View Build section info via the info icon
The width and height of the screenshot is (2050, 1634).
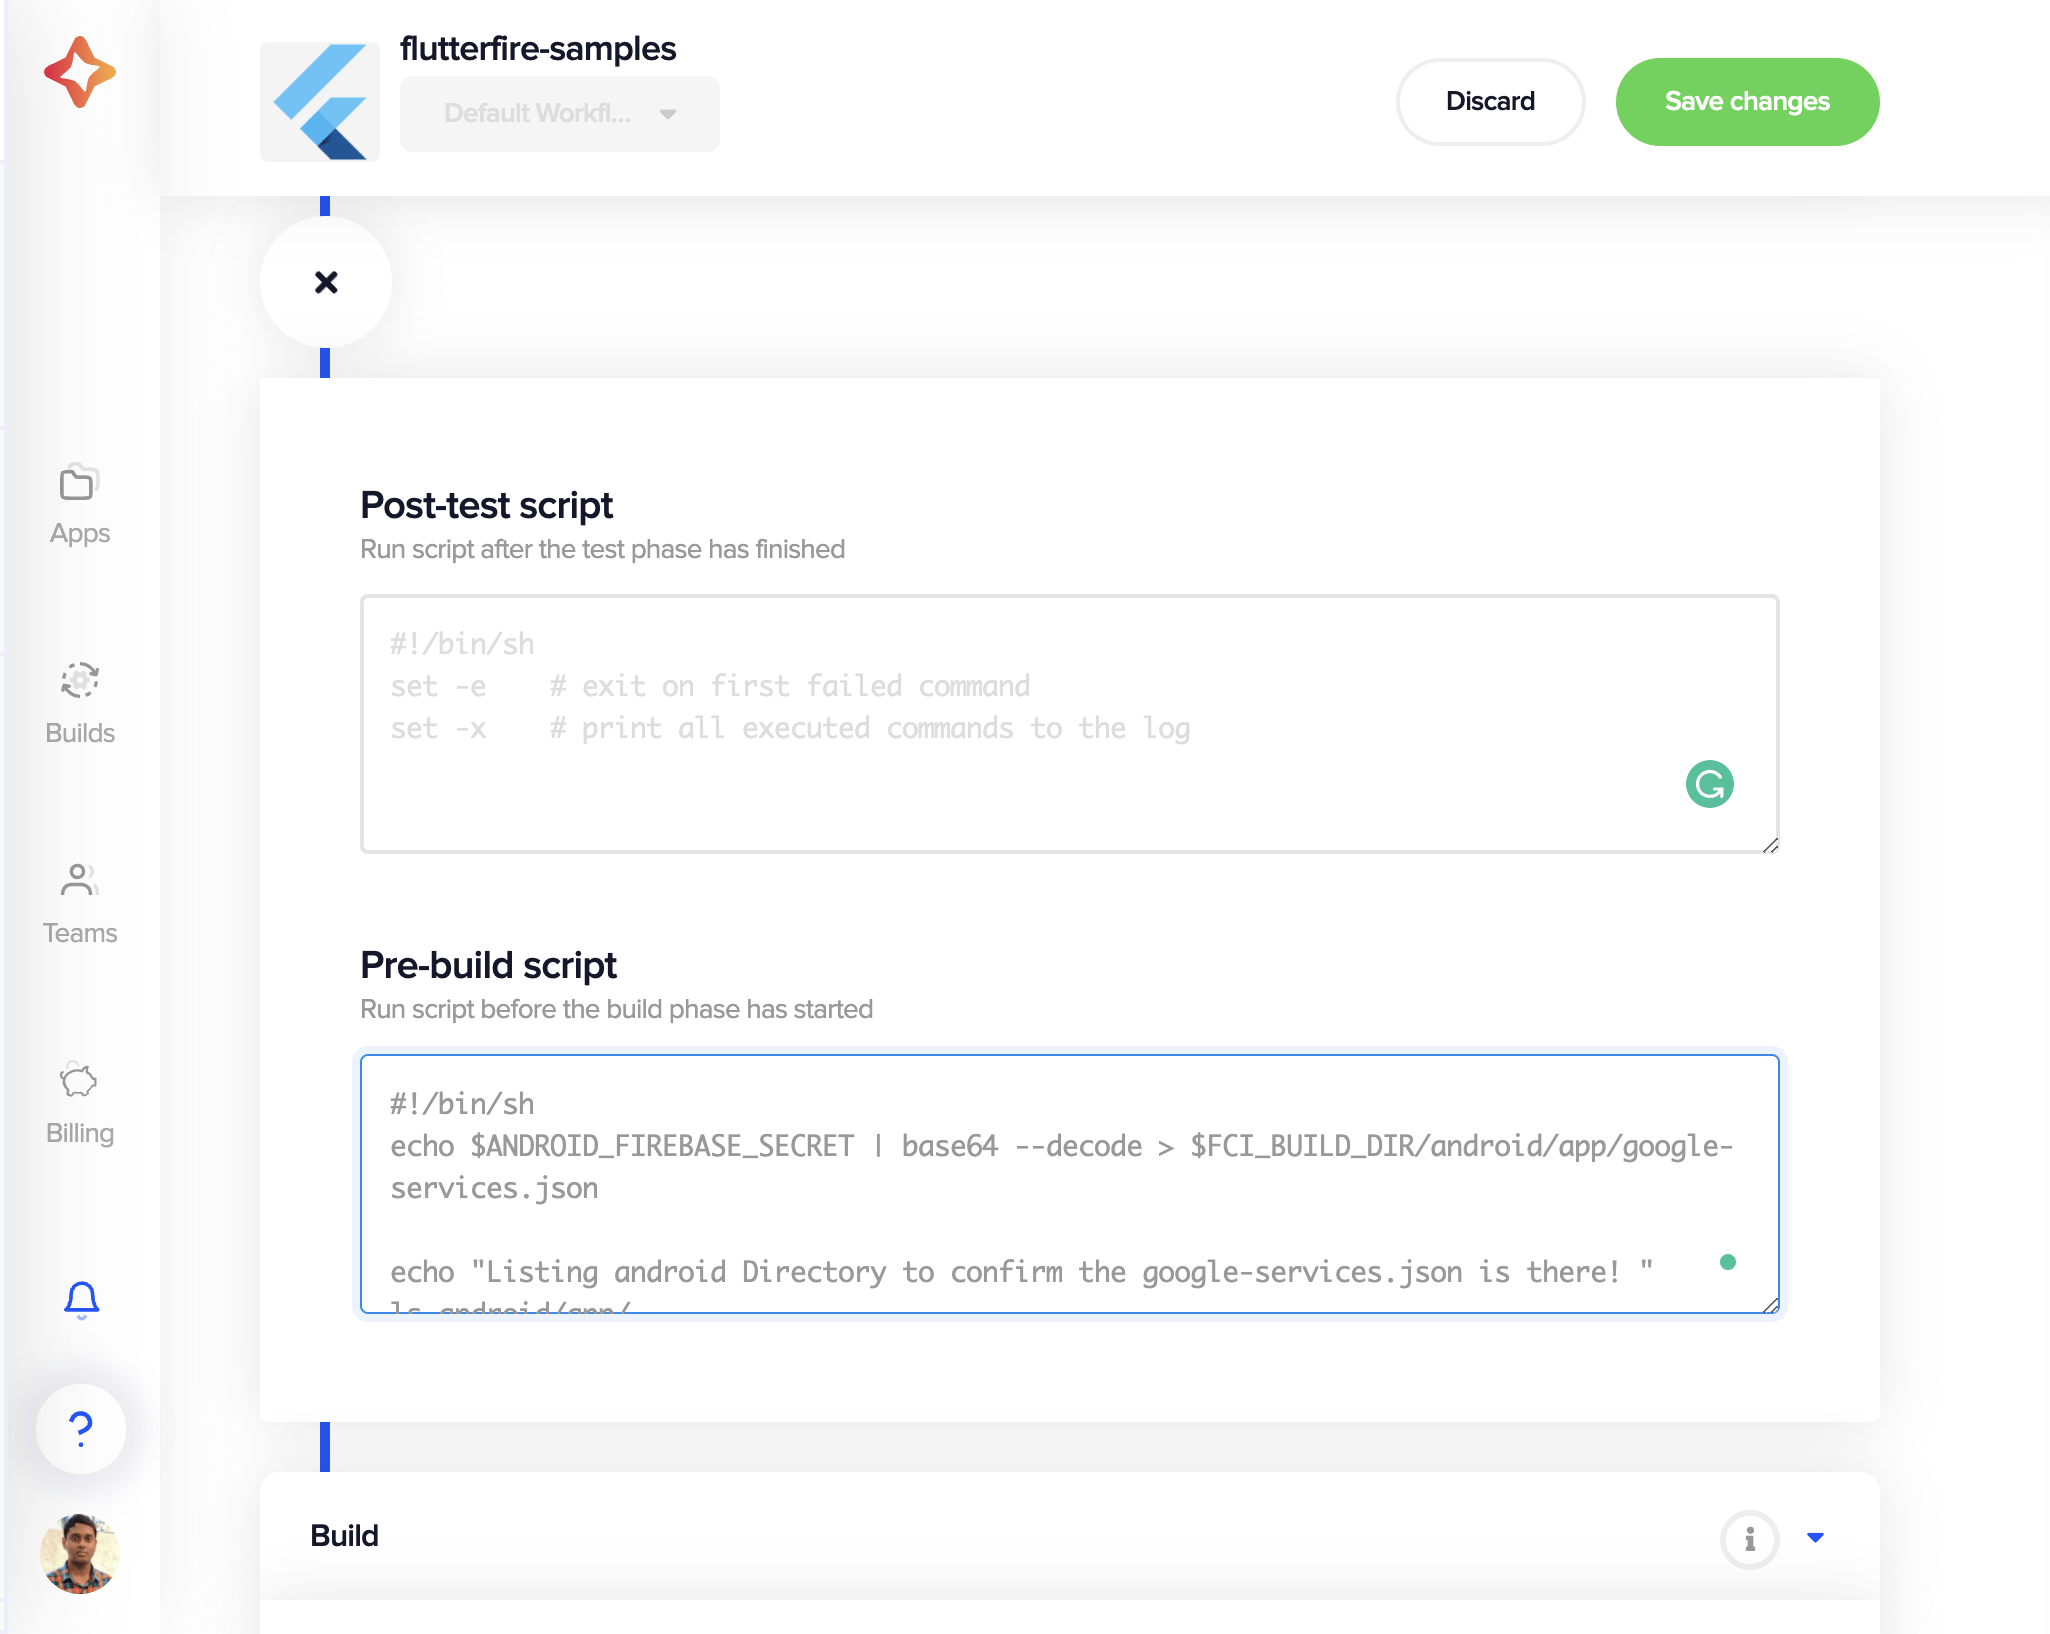(1748, 1539)
